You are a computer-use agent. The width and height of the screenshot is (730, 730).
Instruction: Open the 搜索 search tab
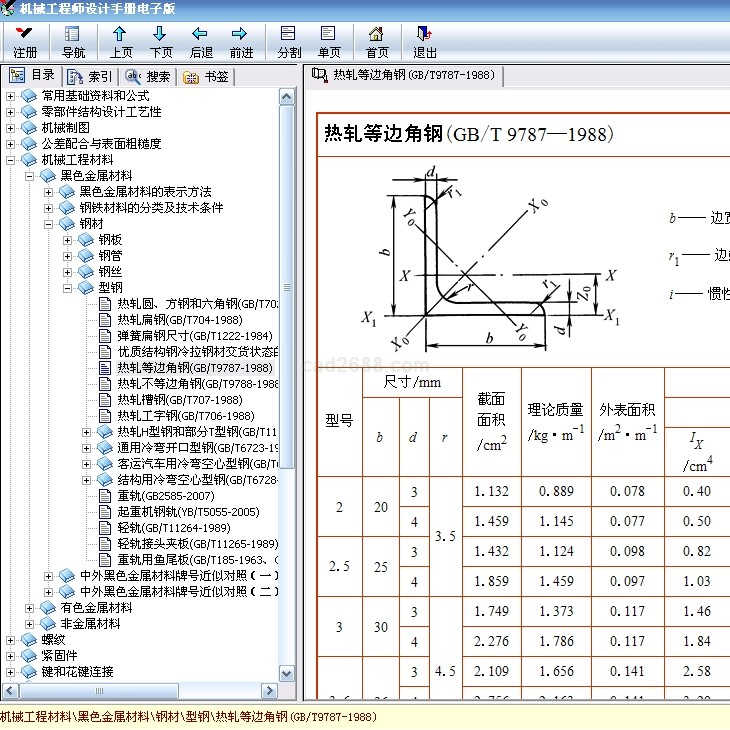coord(148,76)
